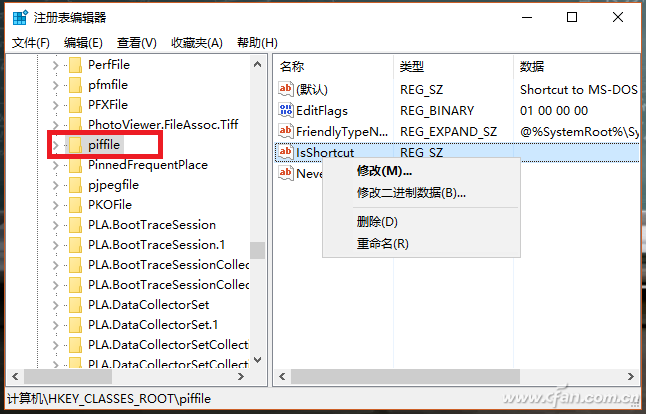Open the 查看(V) menu
This screenshot has height=414, width=646.
tap(136, 43)
